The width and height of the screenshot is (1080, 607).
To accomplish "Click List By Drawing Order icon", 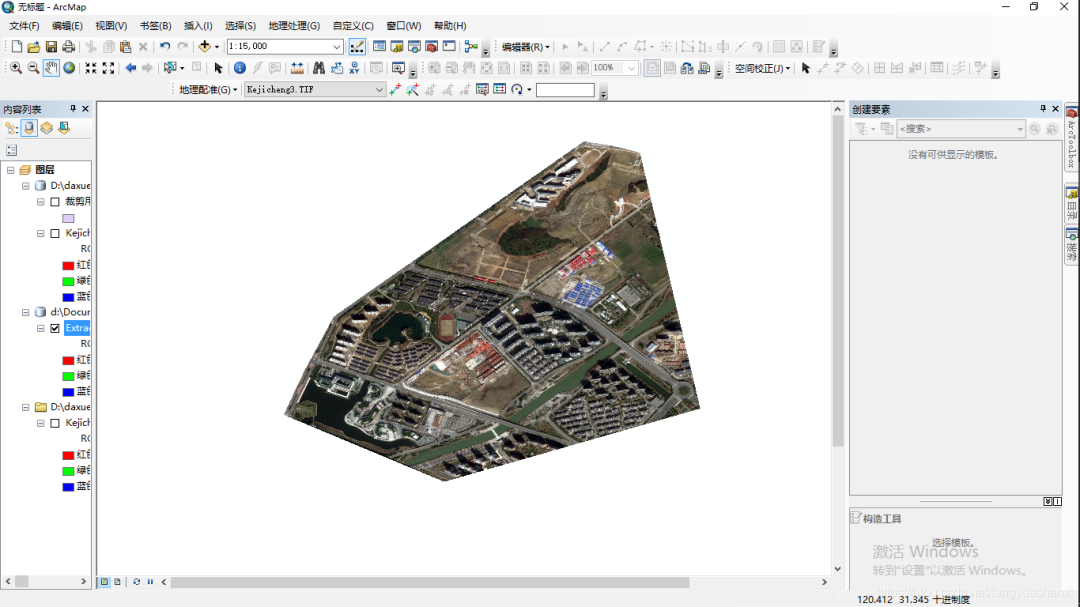I will click(12, 128).
